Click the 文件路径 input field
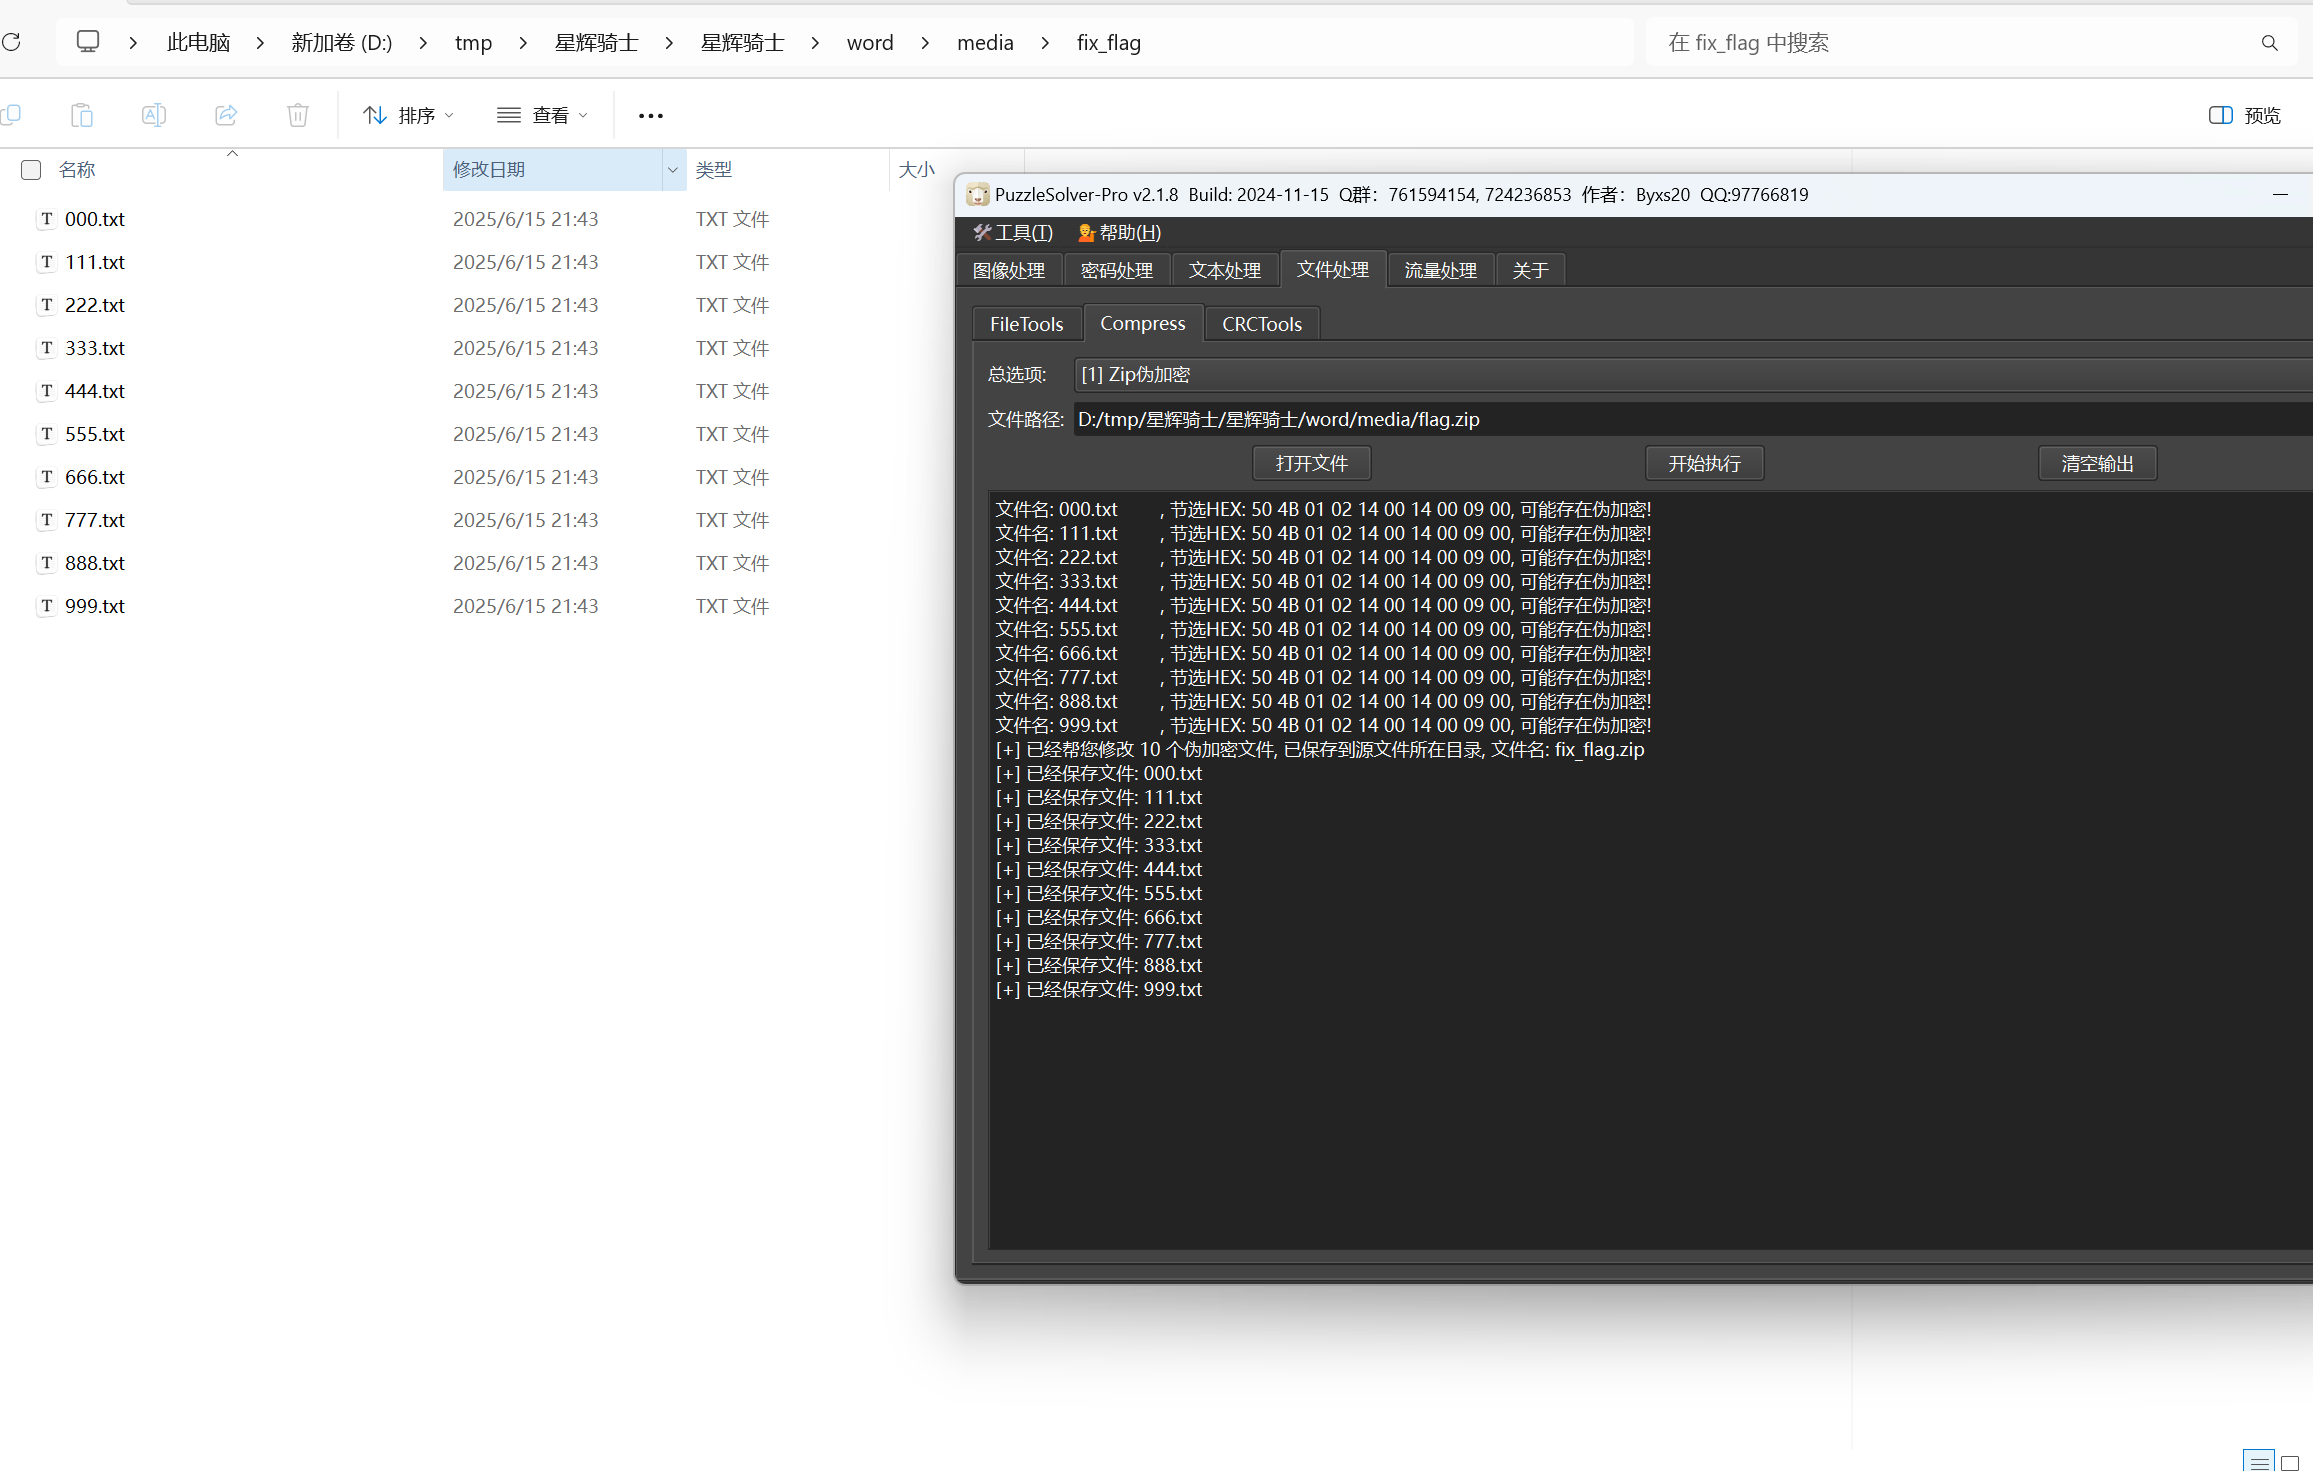This screenshot has width=2313, height=1471. pos(1693,420)
